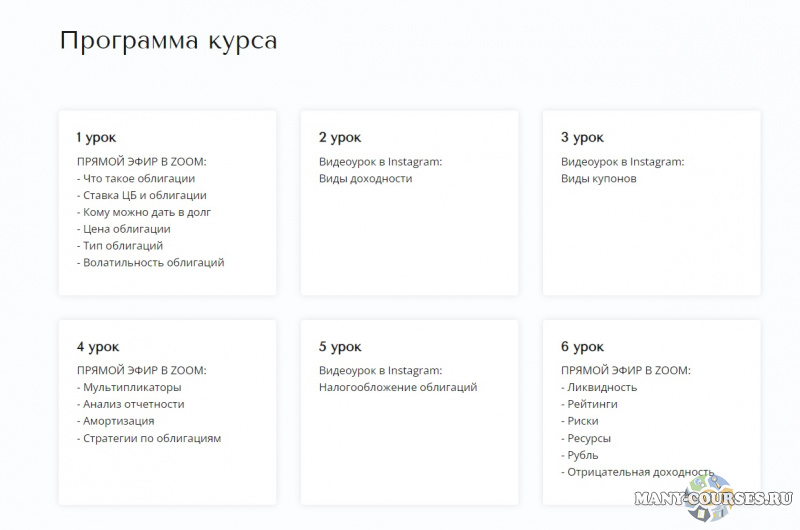Image resolution: width=800 pixels, height=530 pixels.
Task: Select the "2 урок" card title
Action: click(339, 137)
